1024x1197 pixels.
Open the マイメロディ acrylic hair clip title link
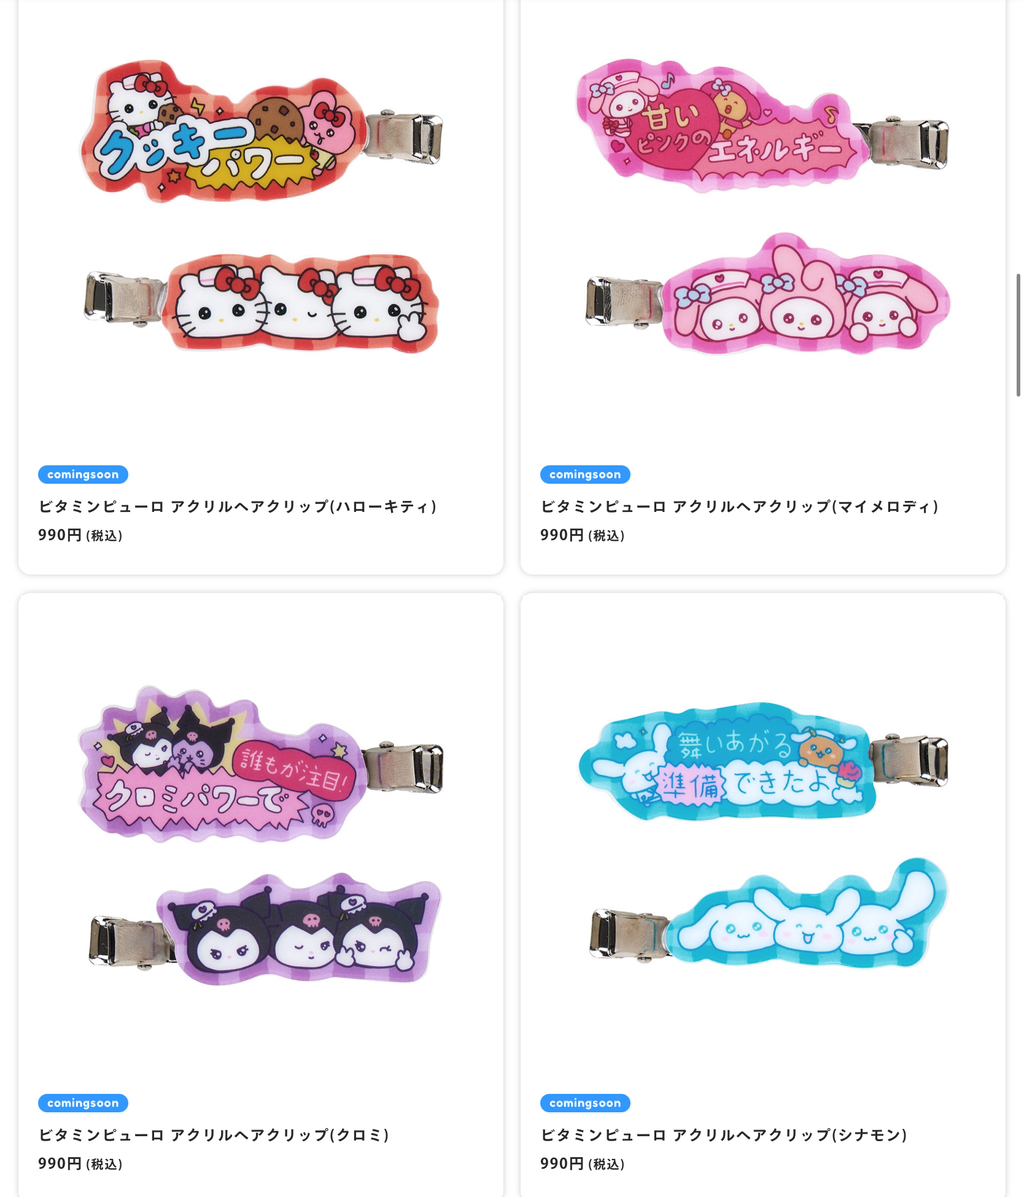(739, 506)
